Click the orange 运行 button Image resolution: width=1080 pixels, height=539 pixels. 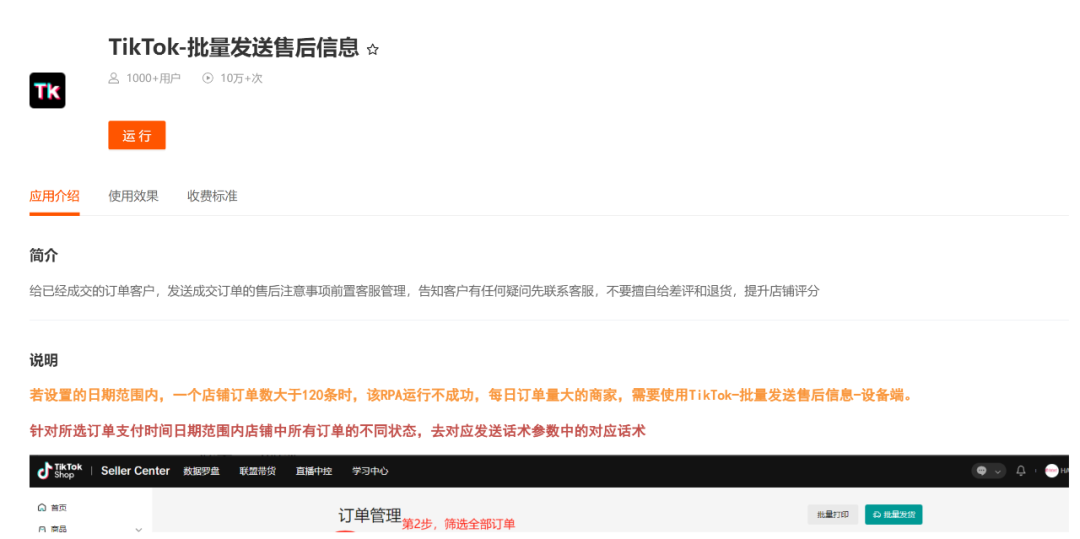[x=137, y=136]
